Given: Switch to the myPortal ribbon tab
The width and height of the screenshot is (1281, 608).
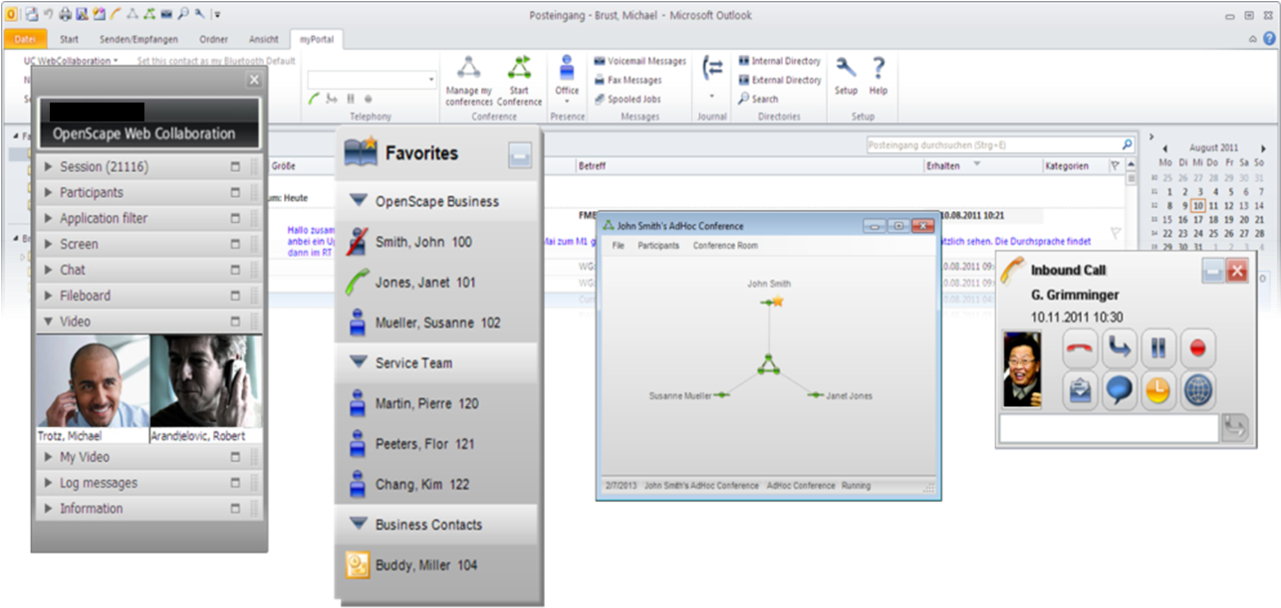Looking at the screenshot, I should (x=318, y=39).
